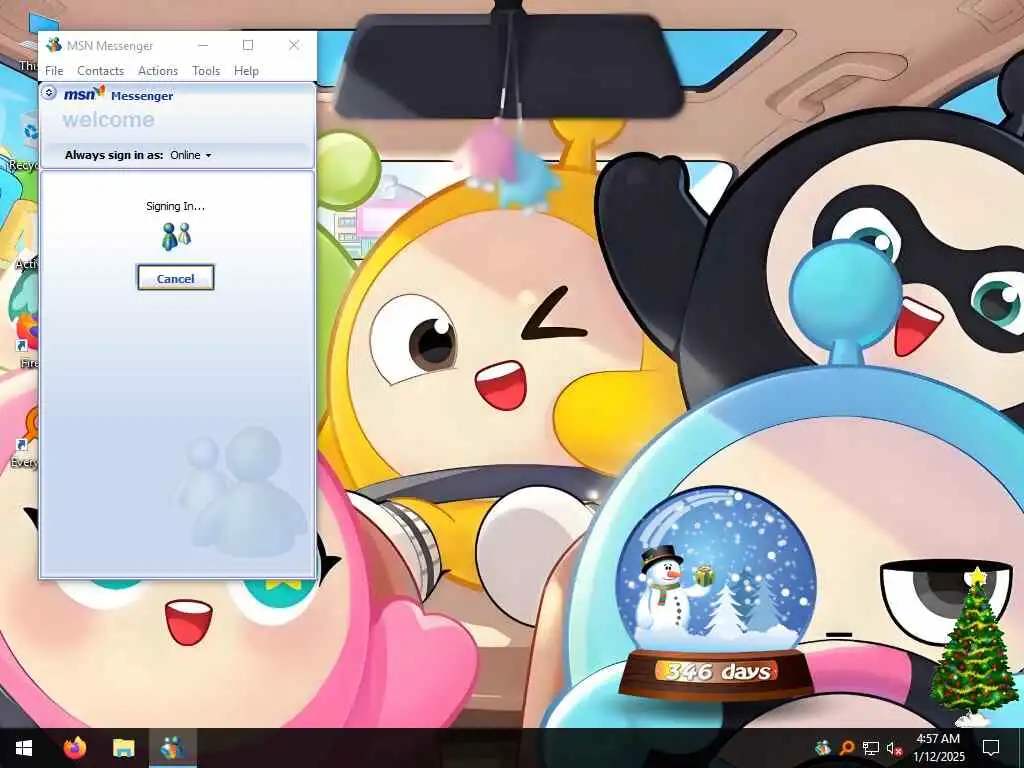
Task: Click the Always sign in as label
Action: (x=114, y=155)
